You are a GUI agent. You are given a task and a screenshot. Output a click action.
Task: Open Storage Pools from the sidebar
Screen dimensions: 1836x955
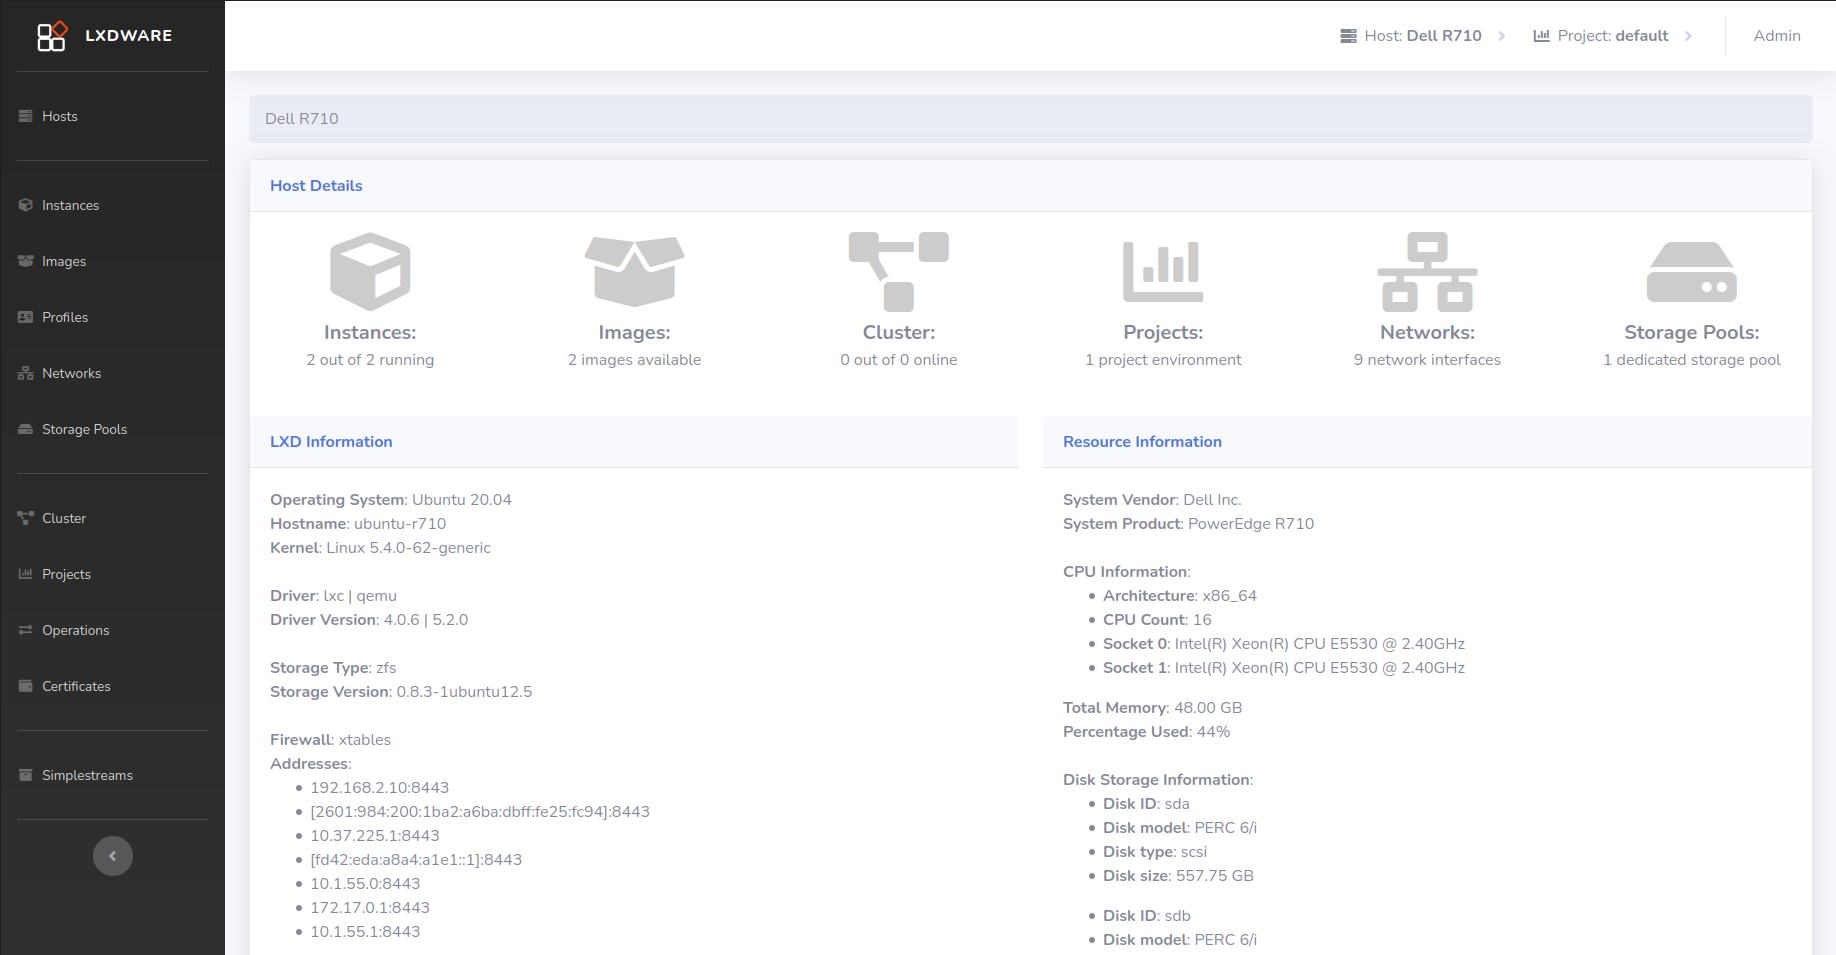coord(84,429)
